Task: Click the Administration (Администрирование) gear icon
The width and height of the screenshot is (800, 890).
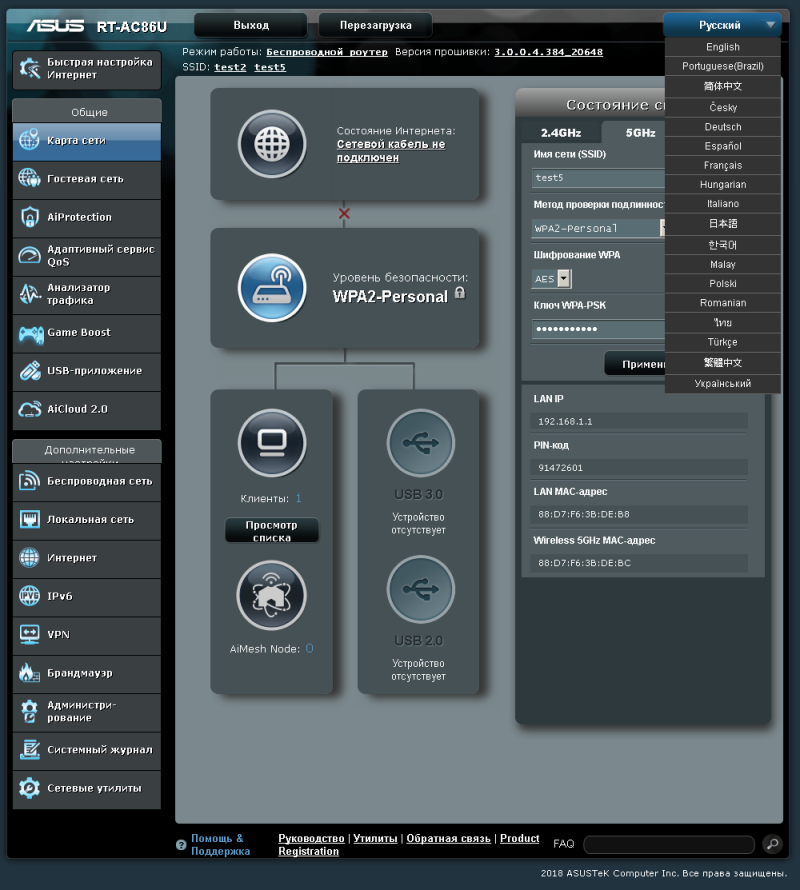Action: [30, 711]
